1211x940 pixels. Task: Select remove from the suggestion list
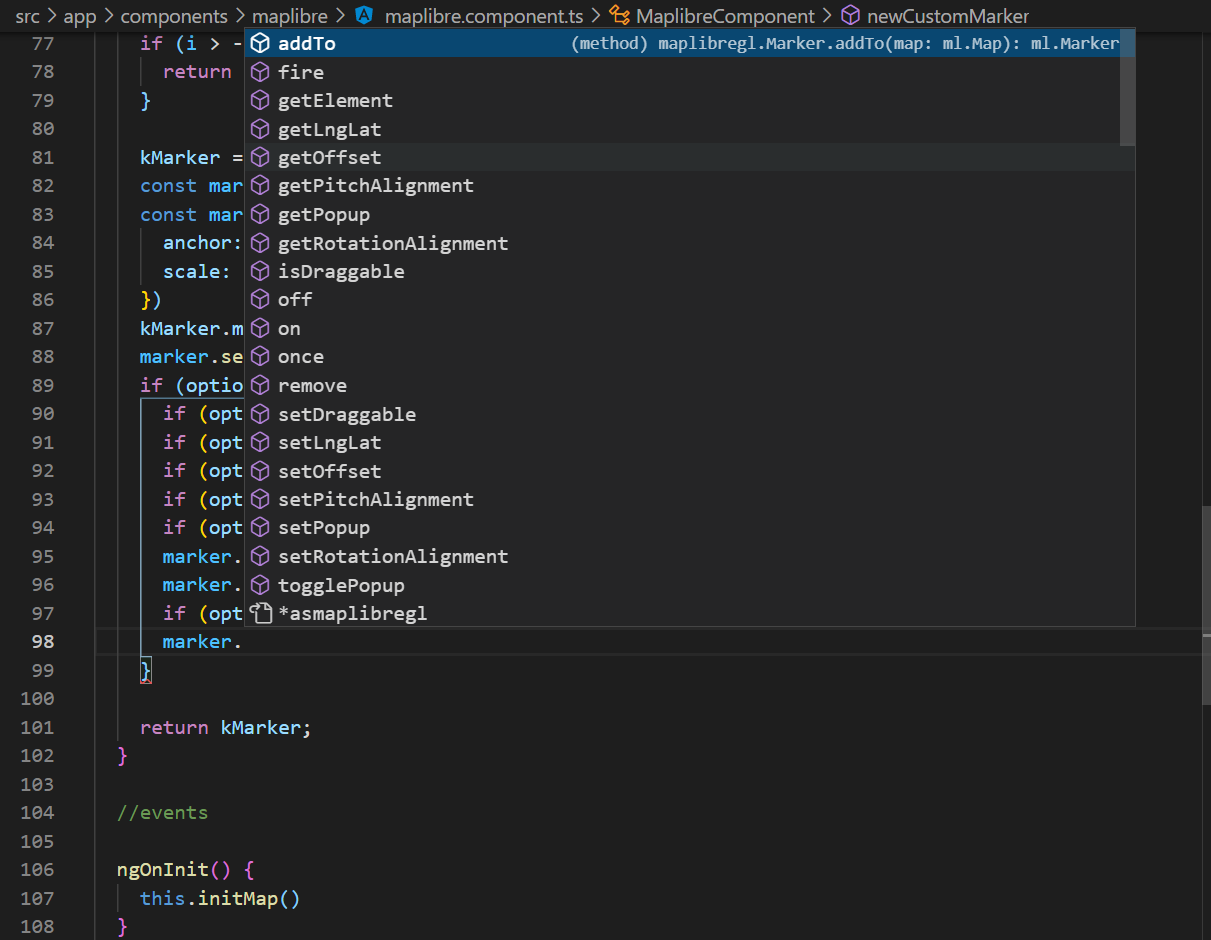point(690,386)
